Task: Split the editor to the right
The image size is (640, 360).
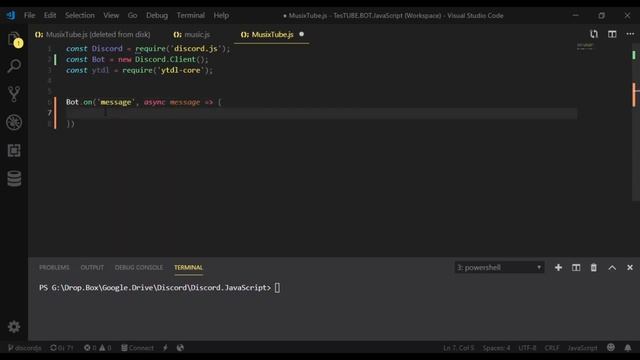Action: pyautogui.click(x=612, y=34)
